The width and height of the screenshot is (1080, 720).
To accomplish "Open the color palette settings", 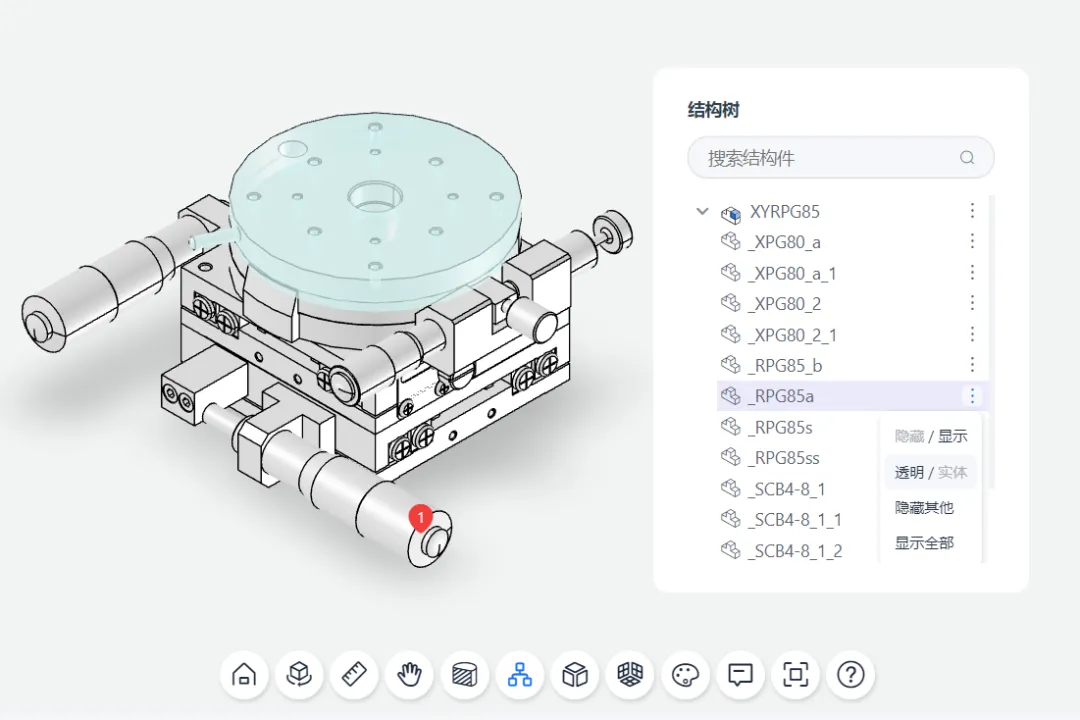I will (685, 675).
